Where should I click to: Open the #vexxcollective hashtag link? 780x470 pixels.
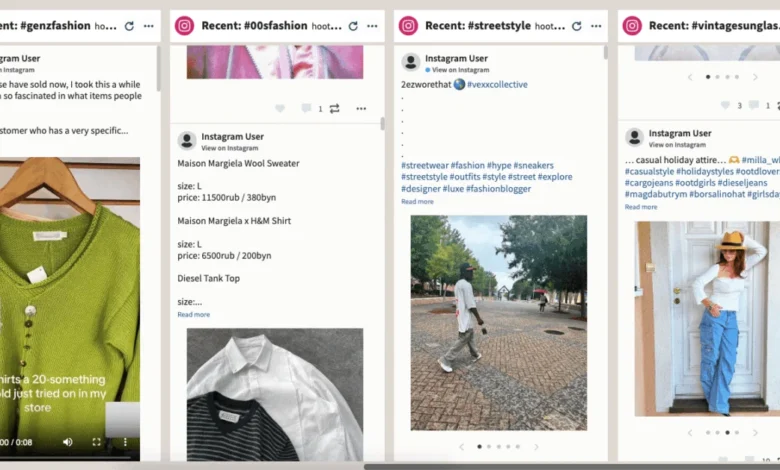pyautogui.click(x=497, y=85)
